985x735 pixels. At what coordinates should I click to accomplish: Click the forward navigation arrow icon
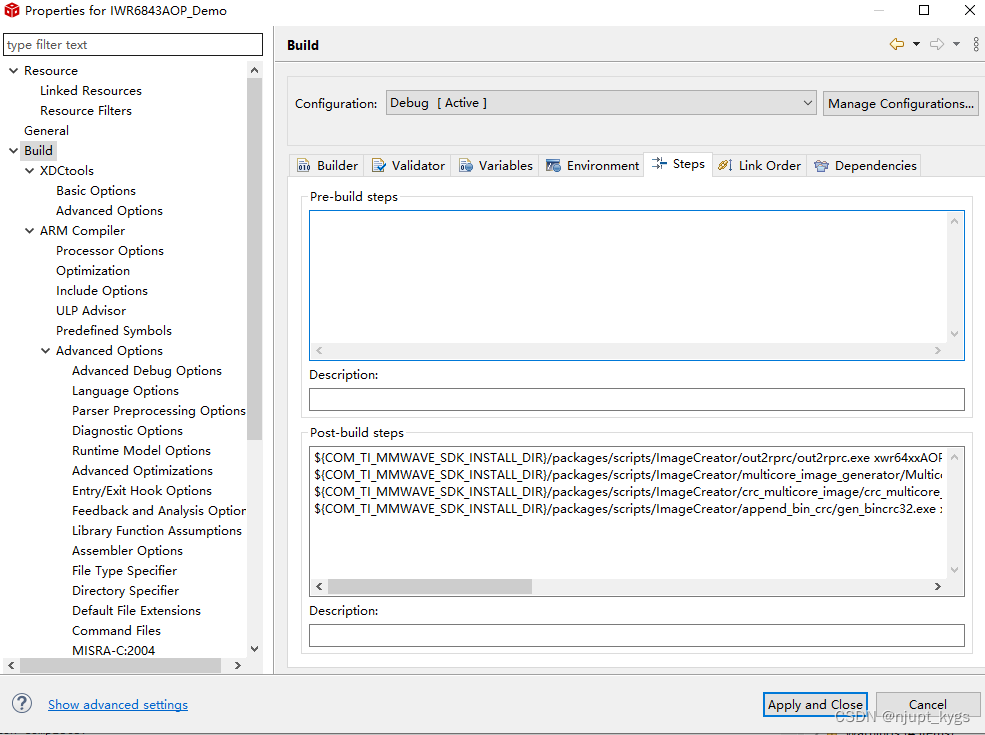937,44
